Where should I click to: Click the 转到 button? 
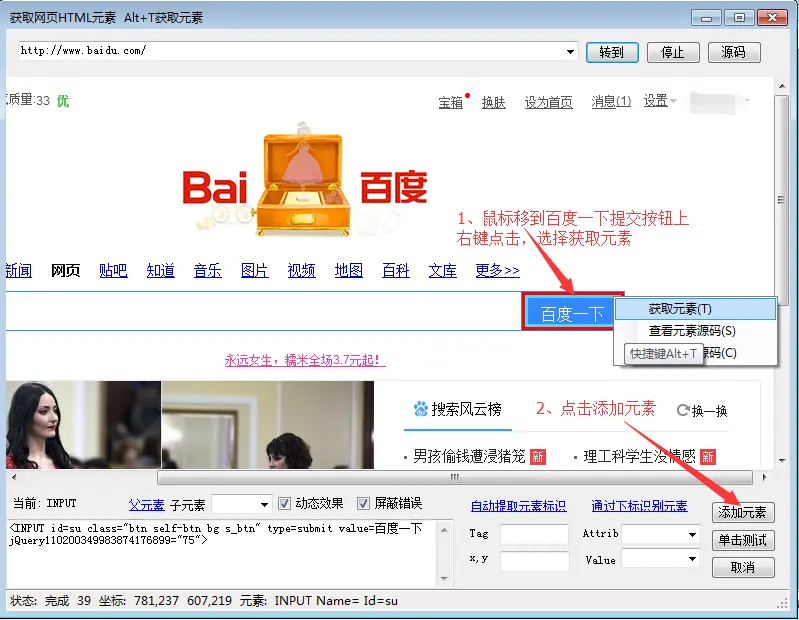tap(612, 52)
